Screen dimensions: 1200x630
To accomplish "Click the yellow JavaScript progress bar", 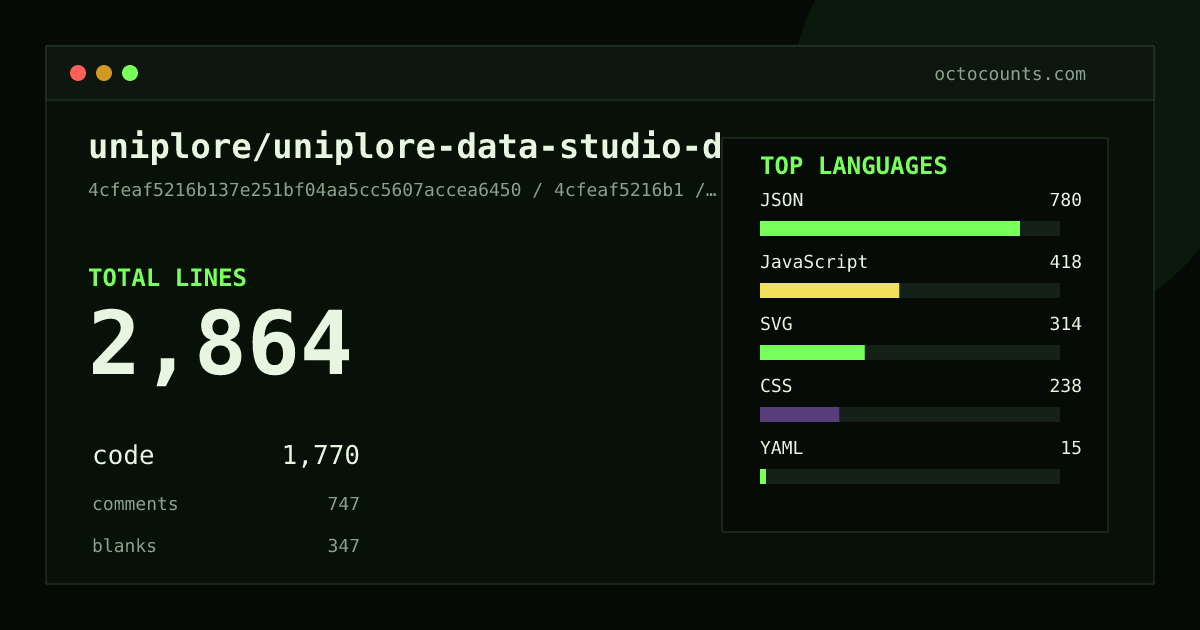I will (x=829, y=291).
